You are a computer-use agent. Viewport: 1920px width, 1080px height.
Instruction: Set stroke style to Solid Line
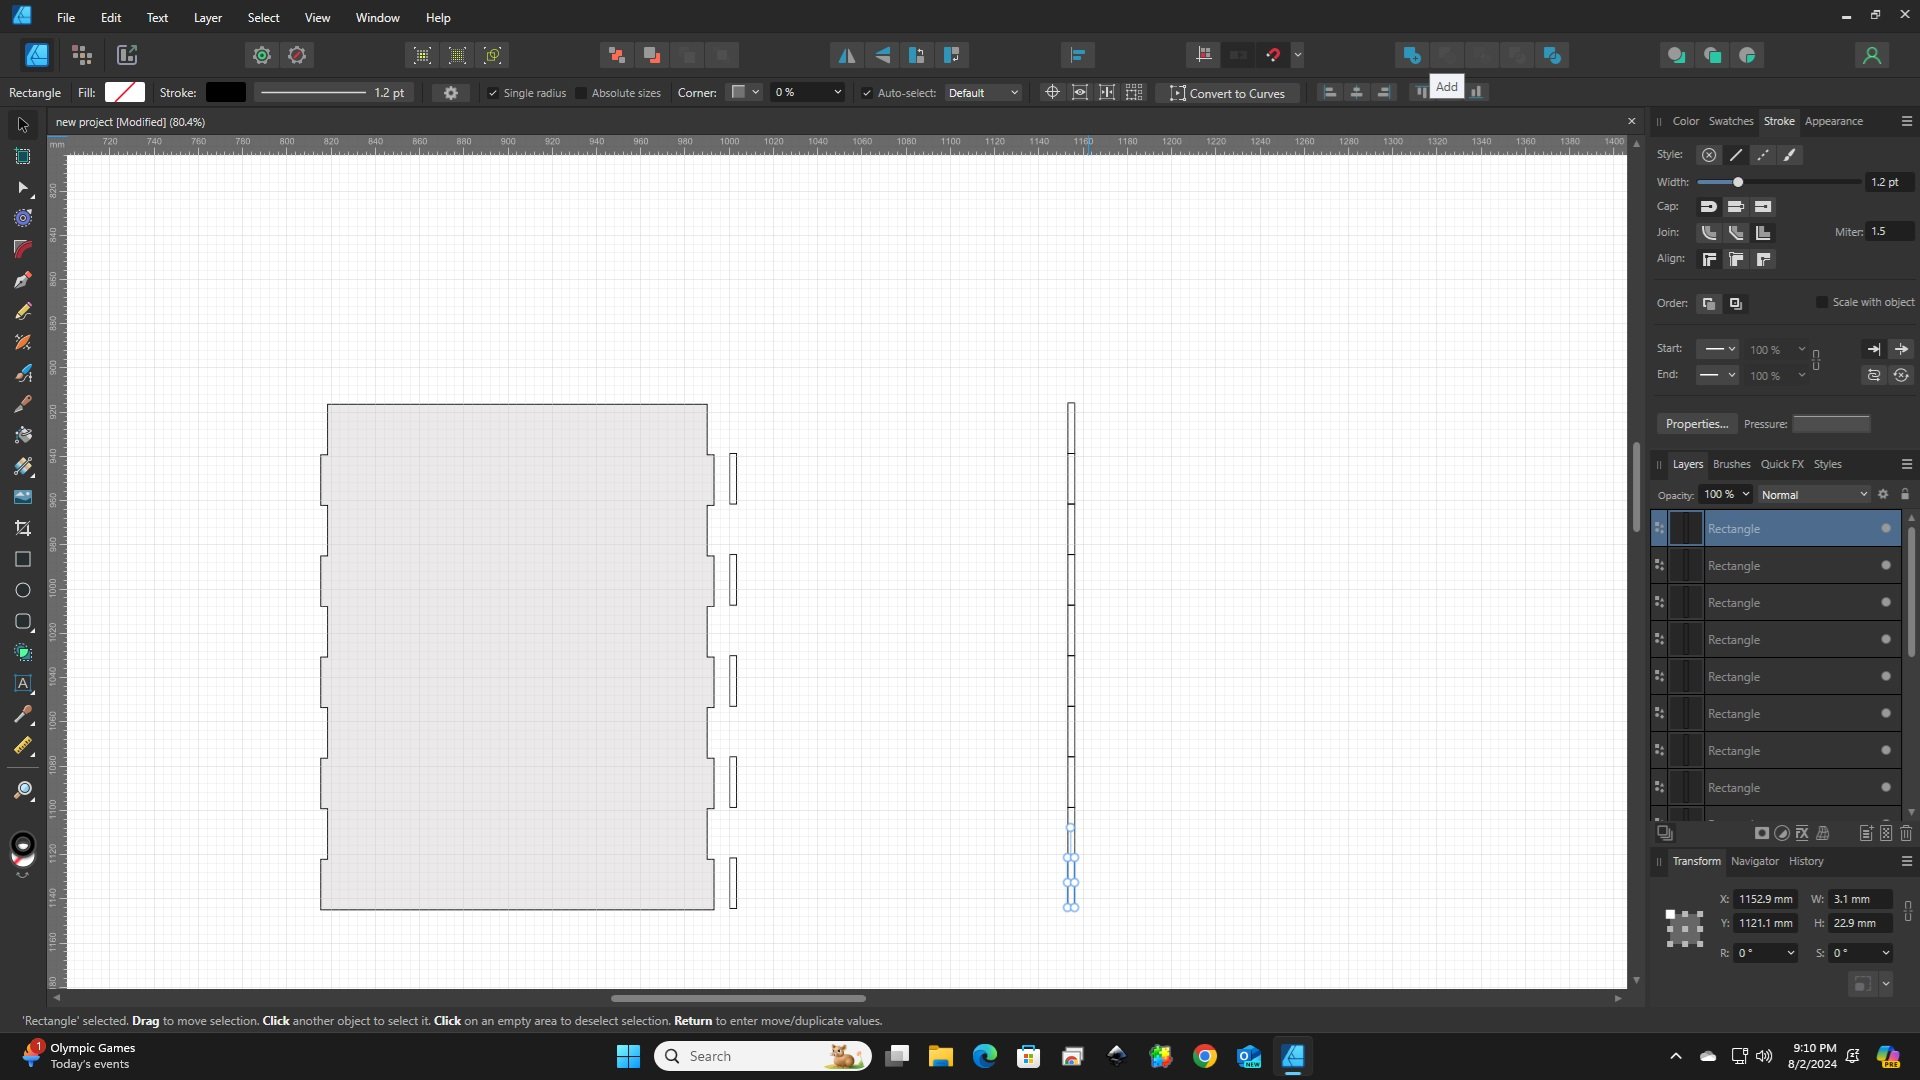(x=1736, y=155)
